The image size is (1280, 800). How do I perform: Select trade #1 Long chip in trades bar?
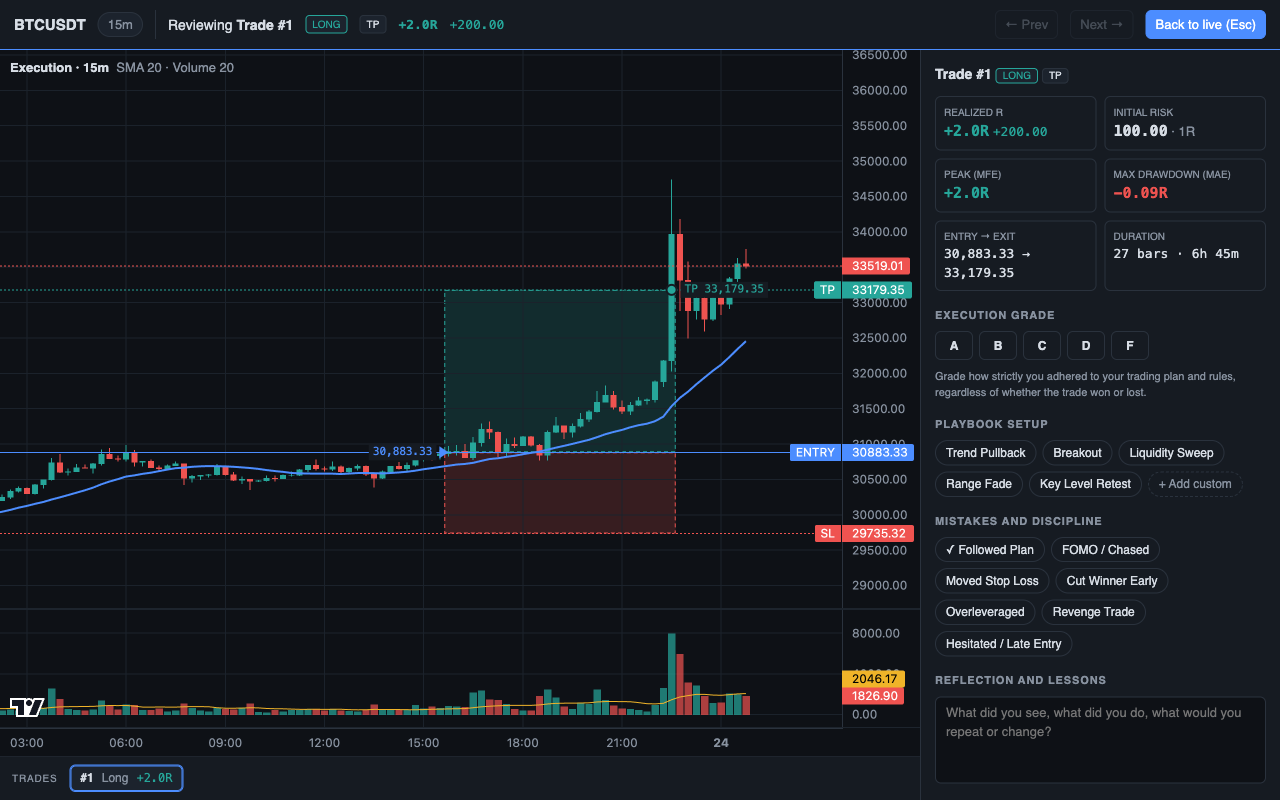tap(126, 778)
